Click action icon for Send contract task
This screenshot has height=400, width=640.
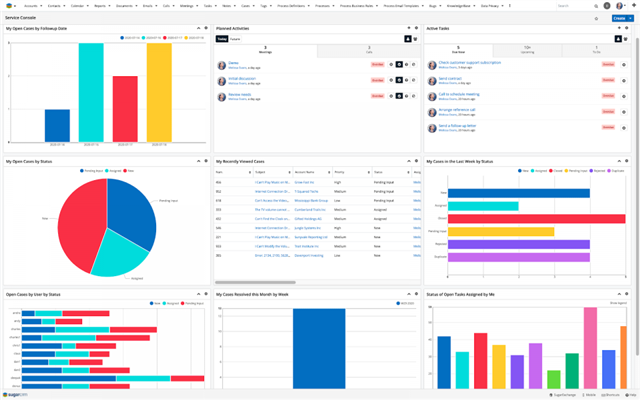coord(624,80)
